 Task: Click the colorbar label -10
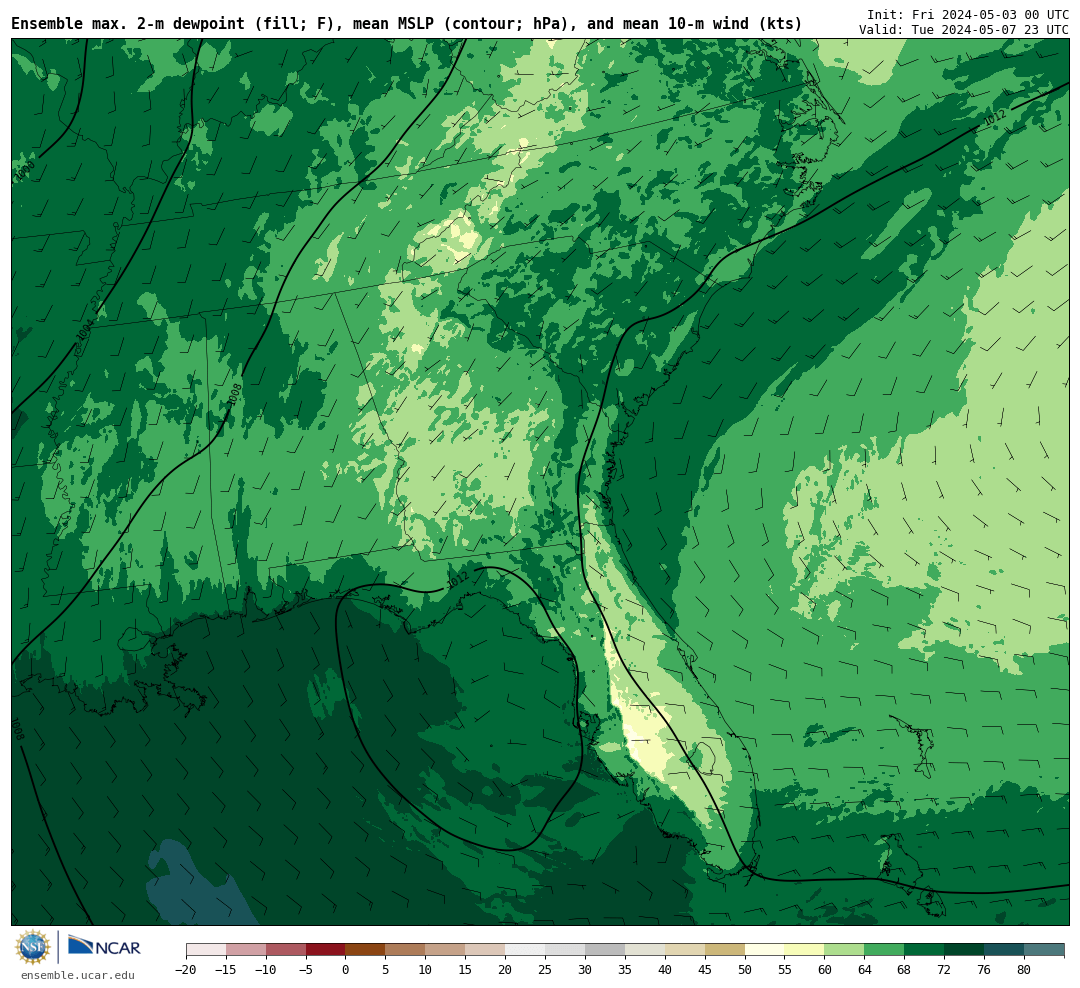[265, 969]
